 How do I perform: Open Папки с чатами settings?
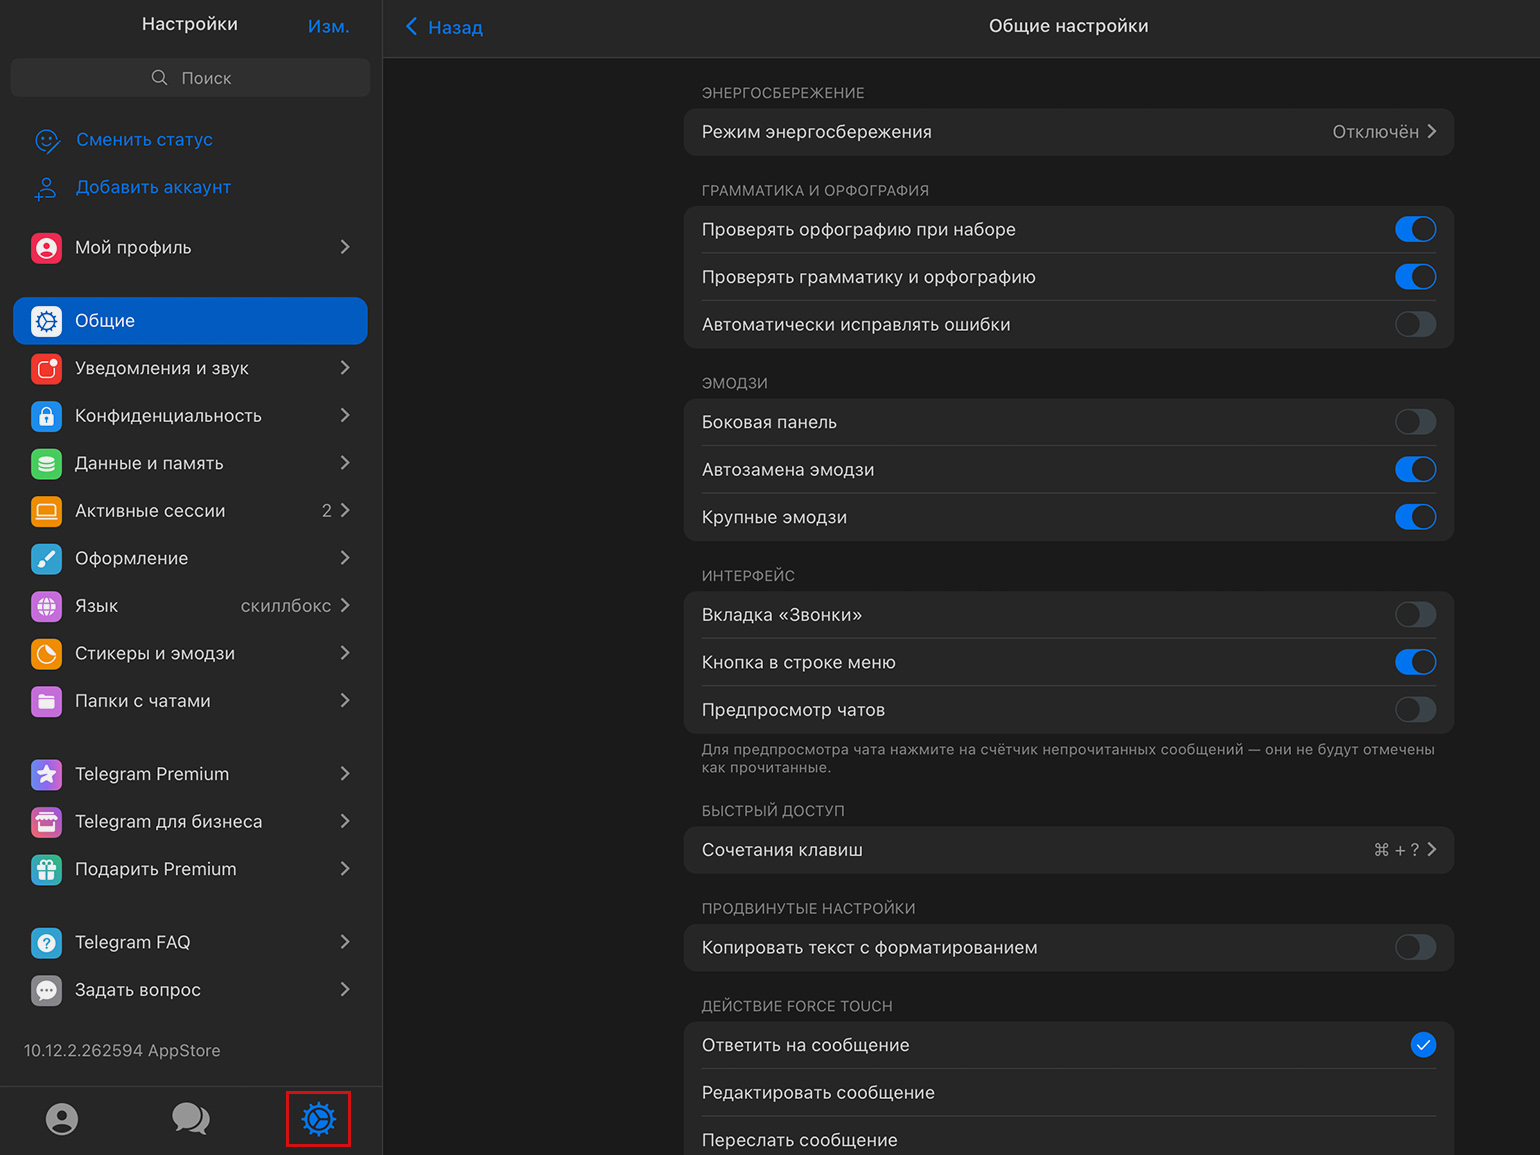click(x=190, y=701)
